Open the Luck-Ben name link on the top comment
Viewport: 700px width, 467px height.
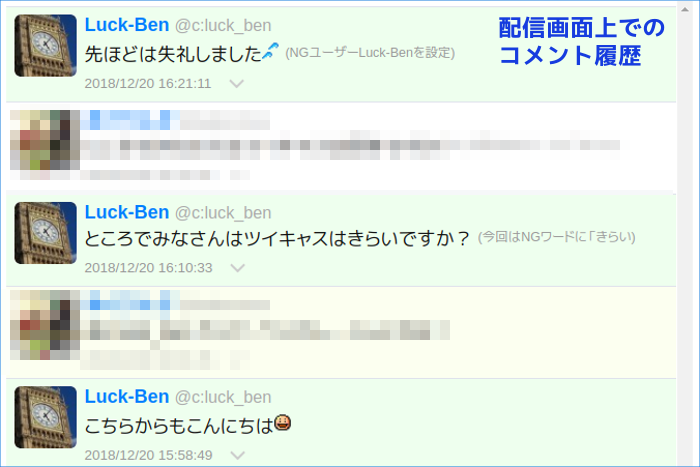127,25
